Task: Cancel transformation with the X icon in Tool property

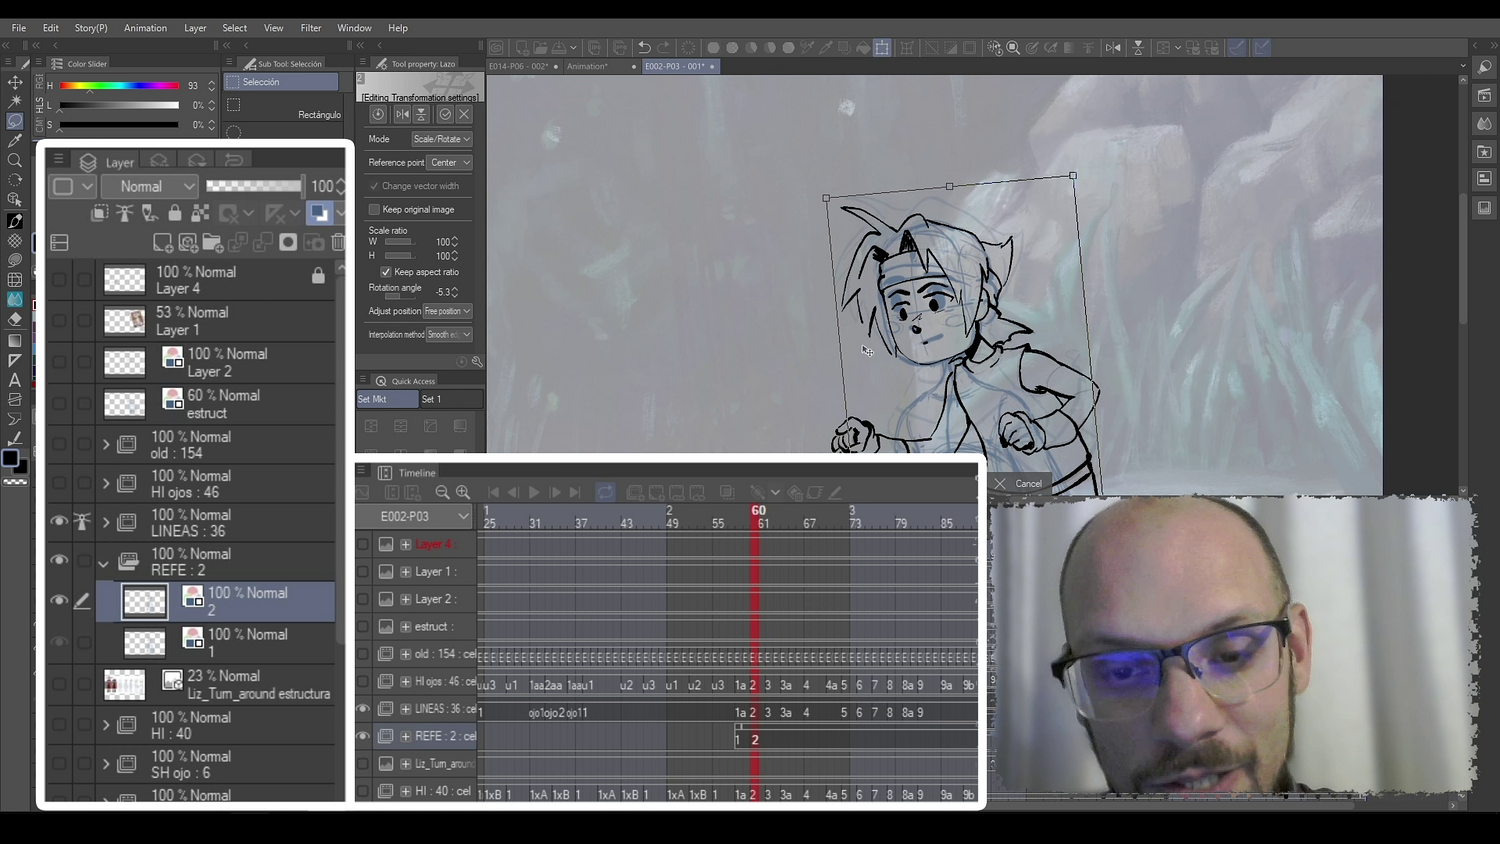Action: pos(464,114)
